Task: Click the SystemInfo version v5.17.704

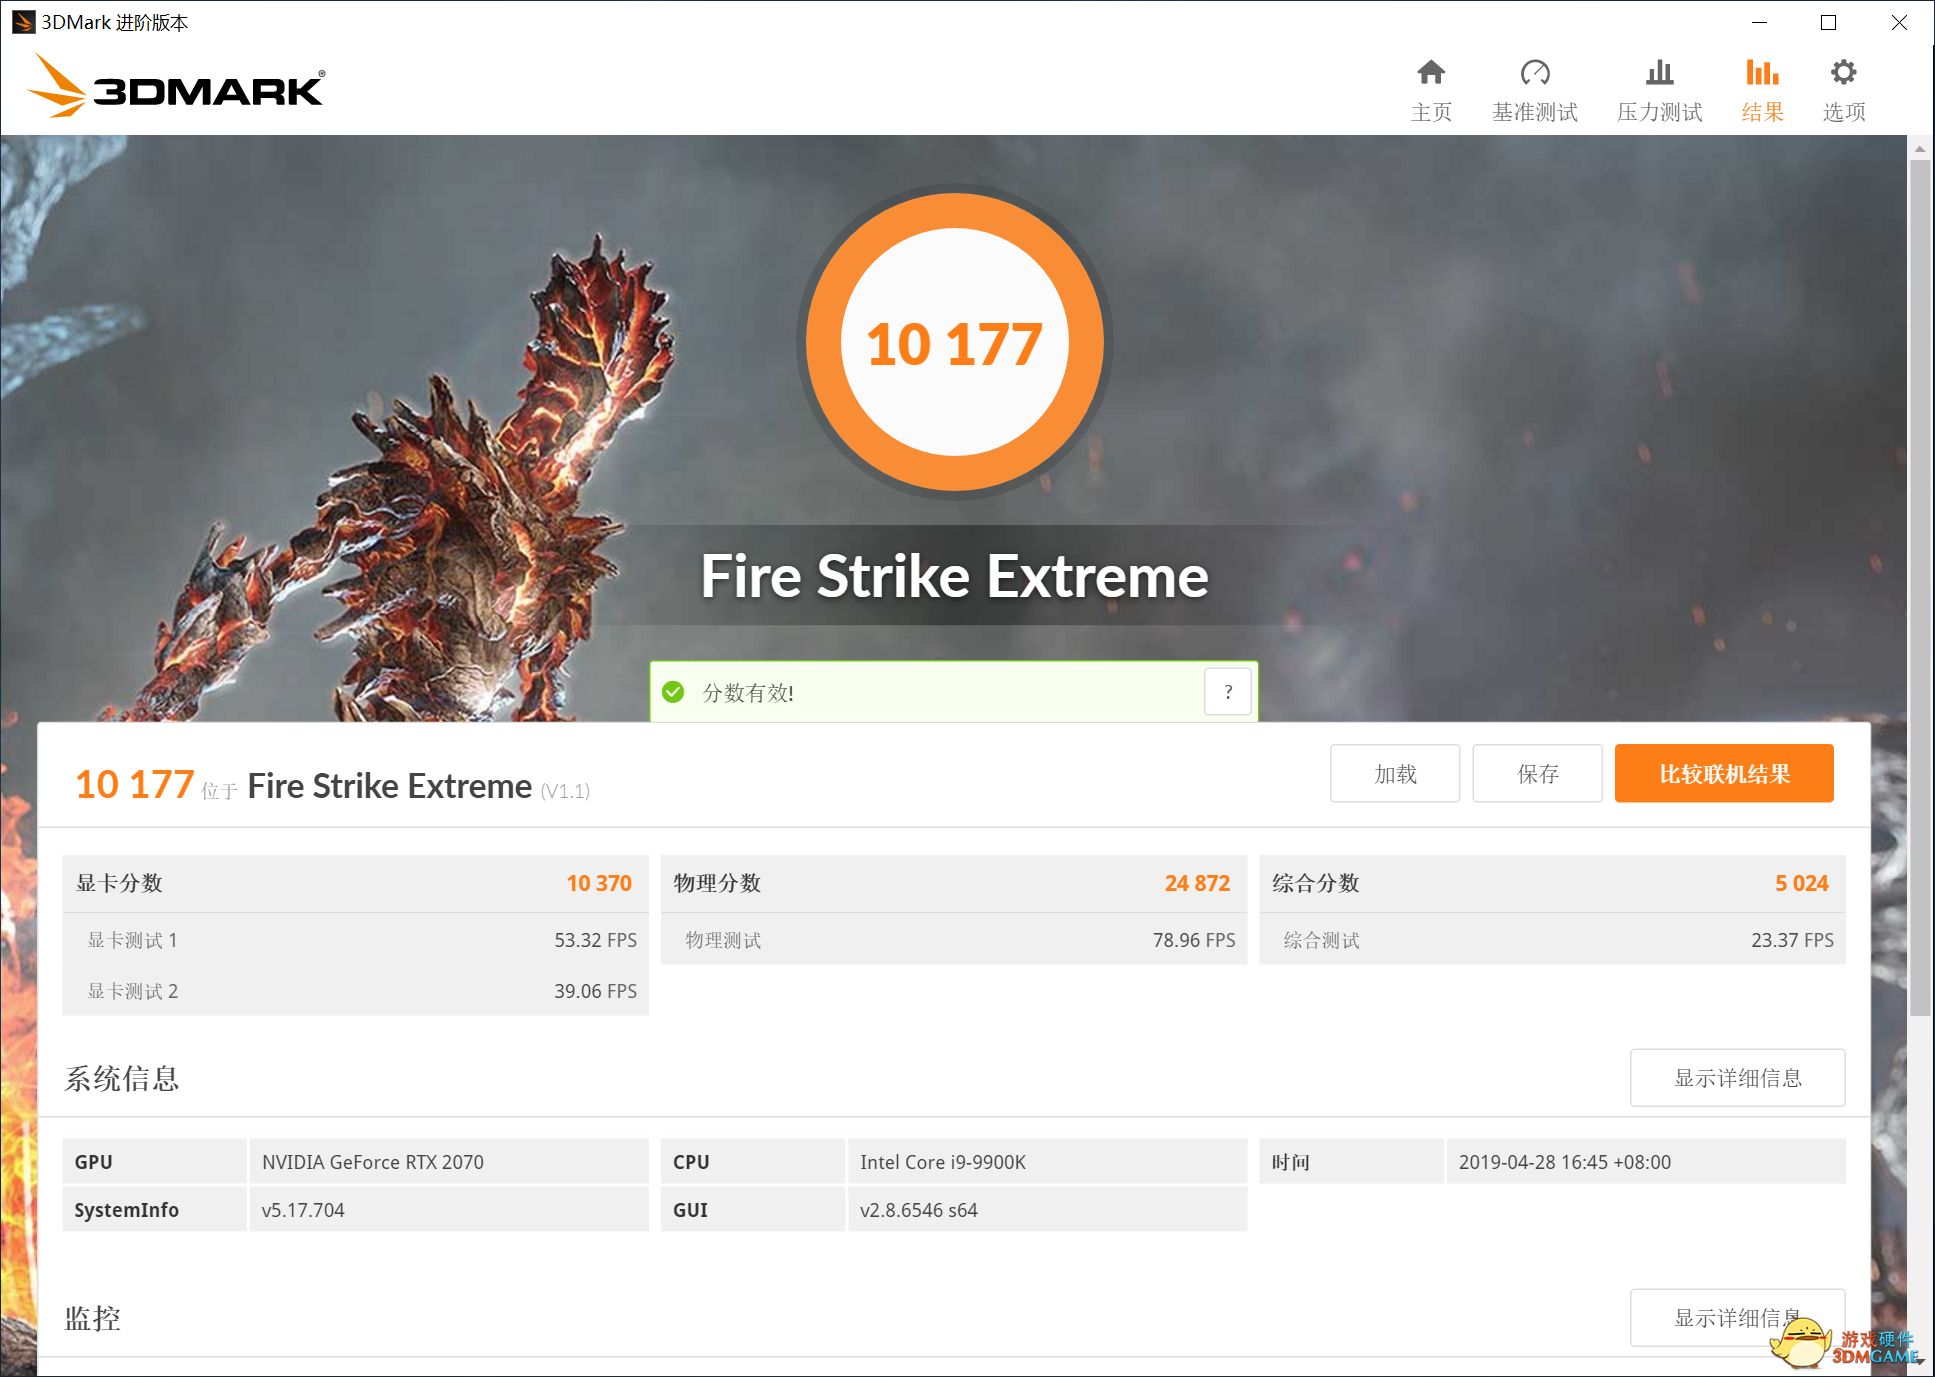Action: coord(303,1210)
